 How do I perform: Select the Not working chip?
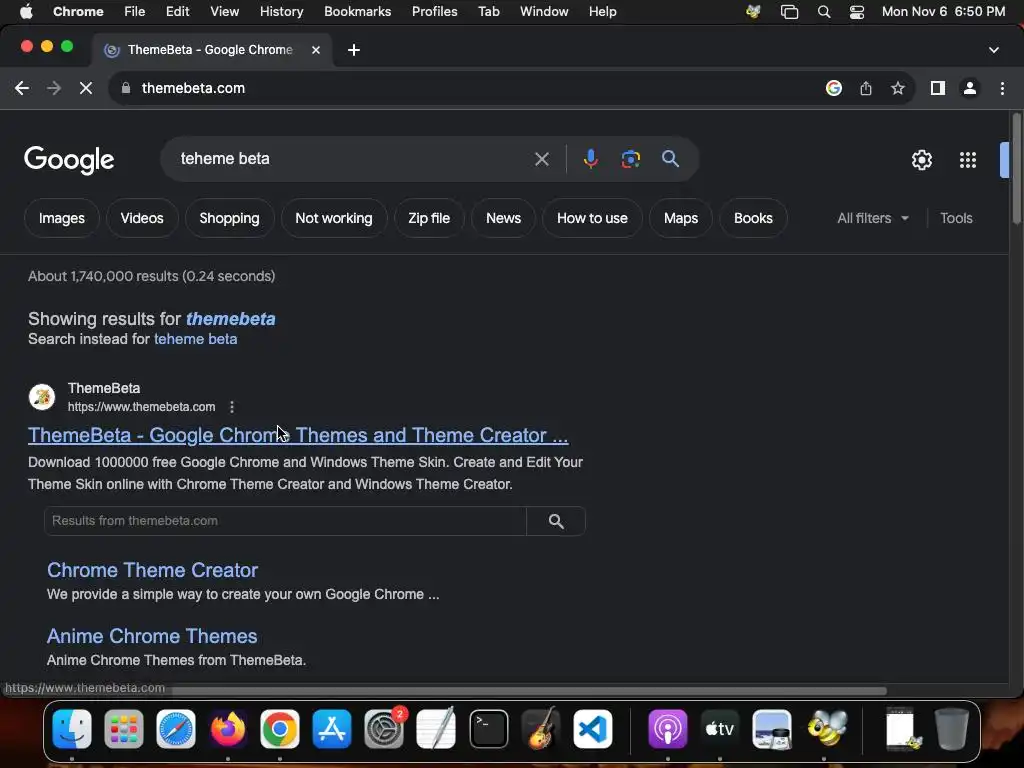click(x=334, y=218)
